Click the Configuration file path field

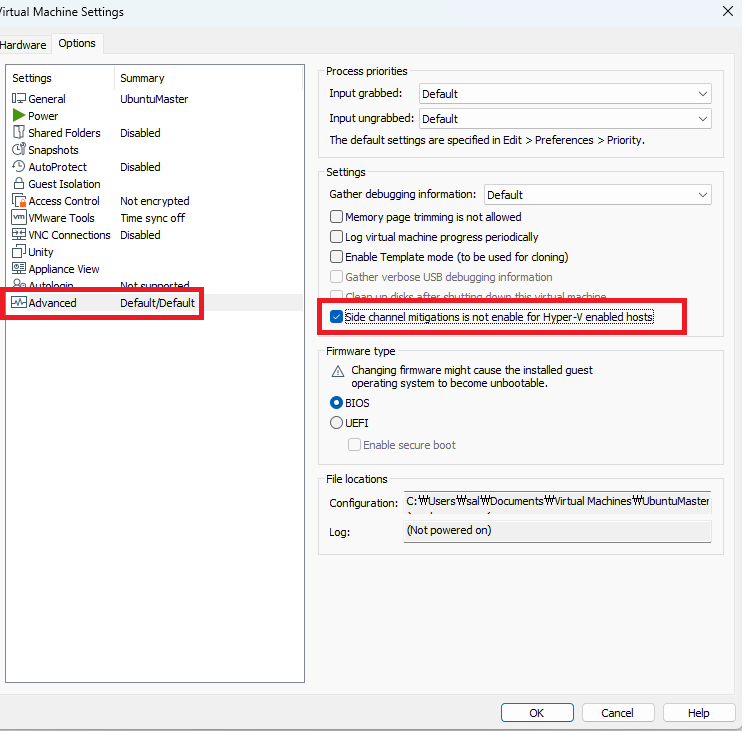tap(557, 502)
